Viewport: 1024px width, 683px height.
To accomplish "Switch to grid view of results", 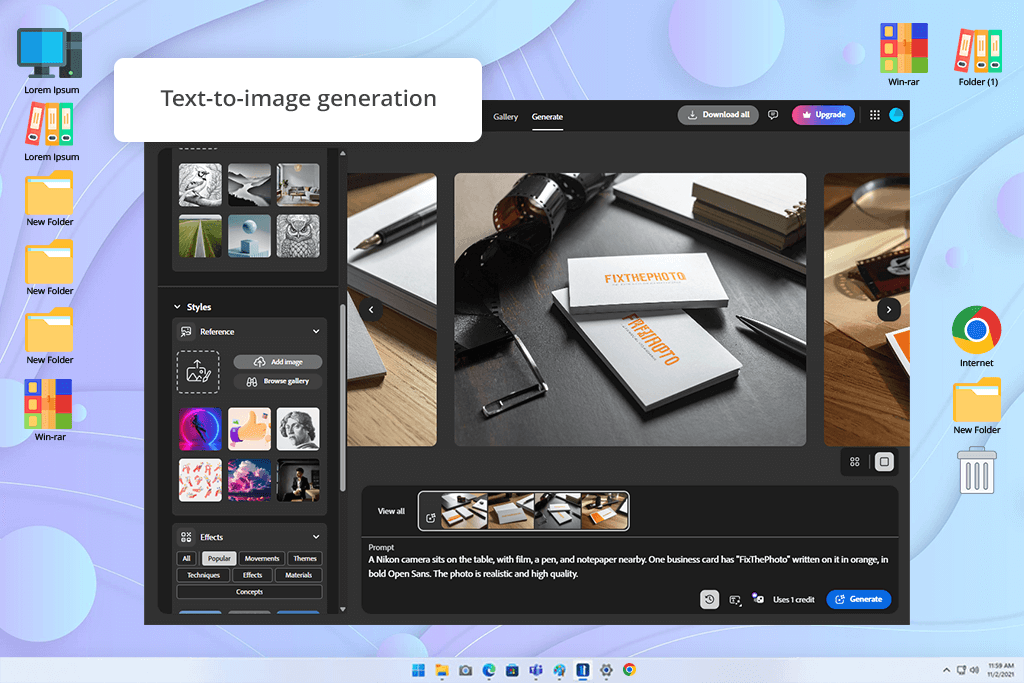I will 854,462.
